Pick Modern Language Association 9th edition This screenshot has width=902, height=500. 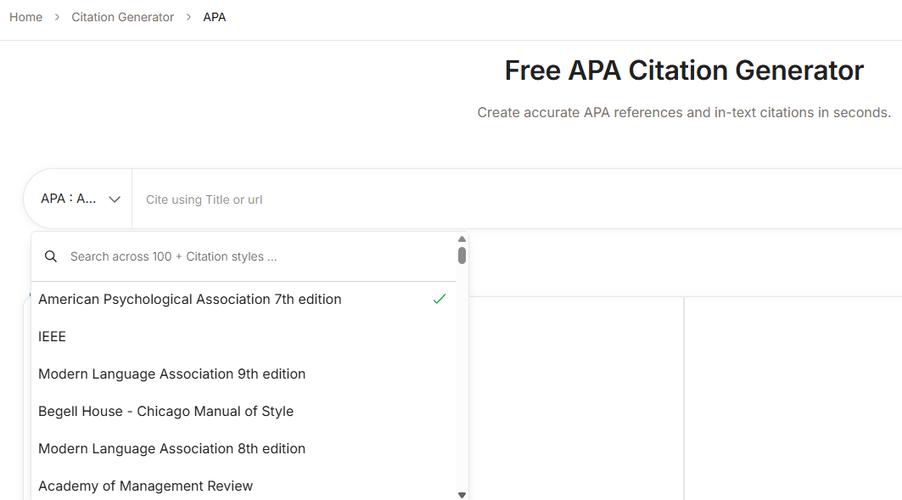coord(244,374)
